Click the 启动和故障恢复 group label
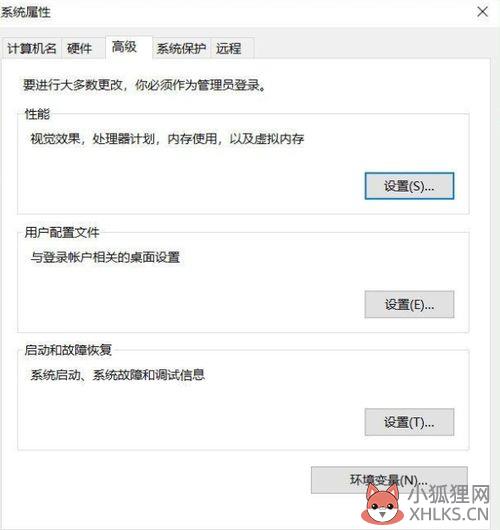 point(68,350)
